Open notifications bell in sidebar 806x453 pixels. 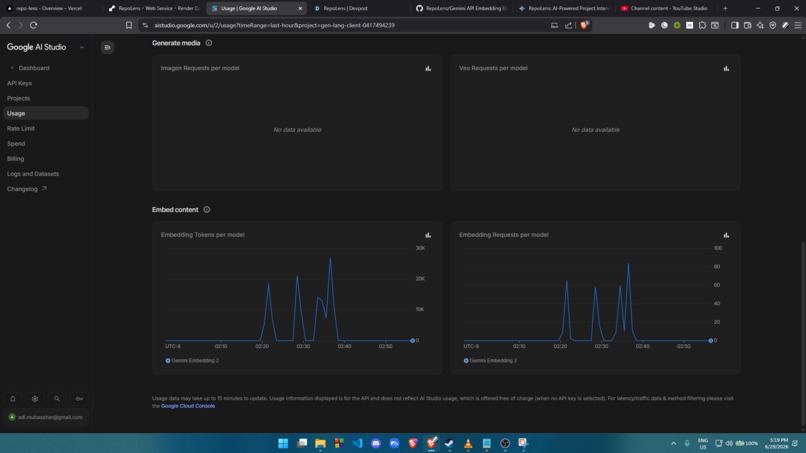13,398
